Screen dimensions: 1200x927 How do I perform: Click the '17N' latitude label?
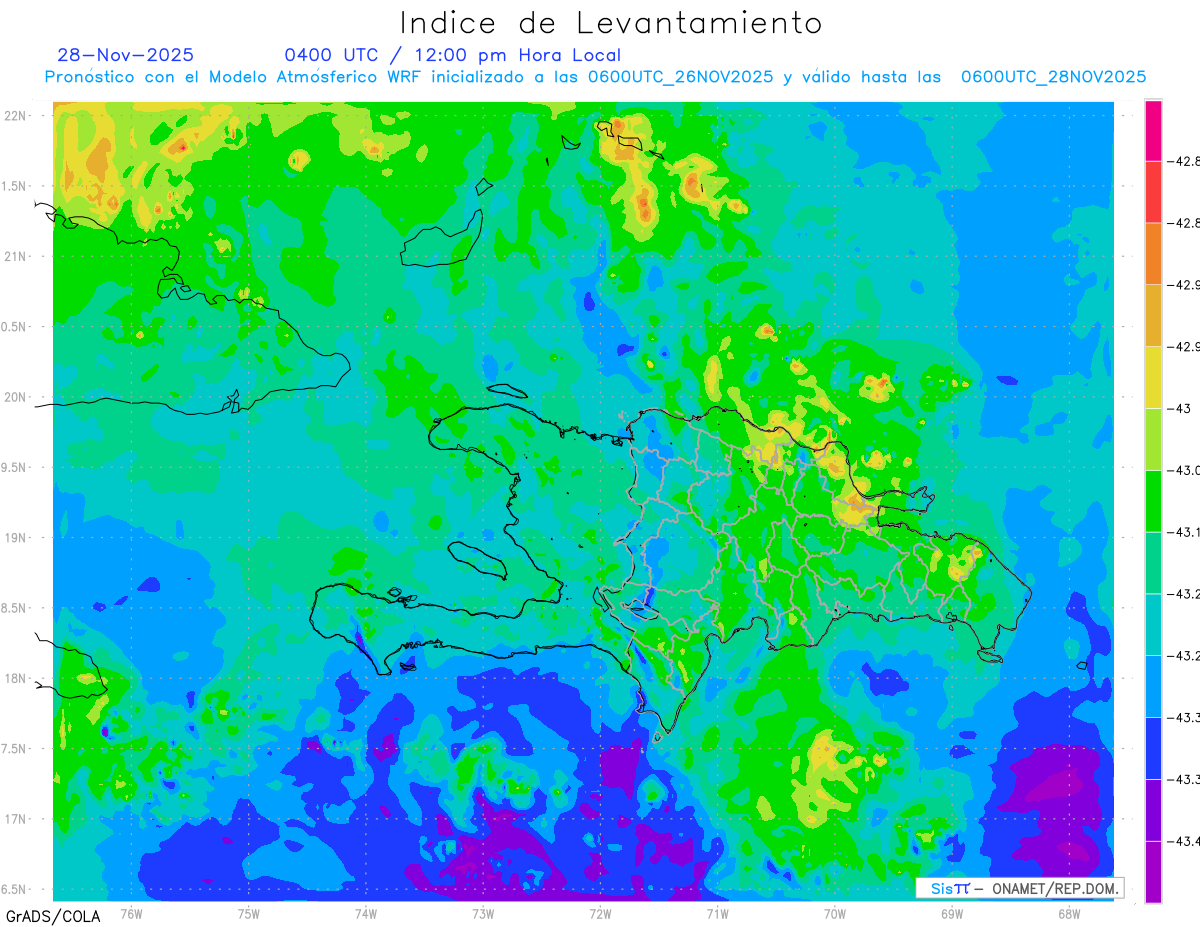coord(16,819)
